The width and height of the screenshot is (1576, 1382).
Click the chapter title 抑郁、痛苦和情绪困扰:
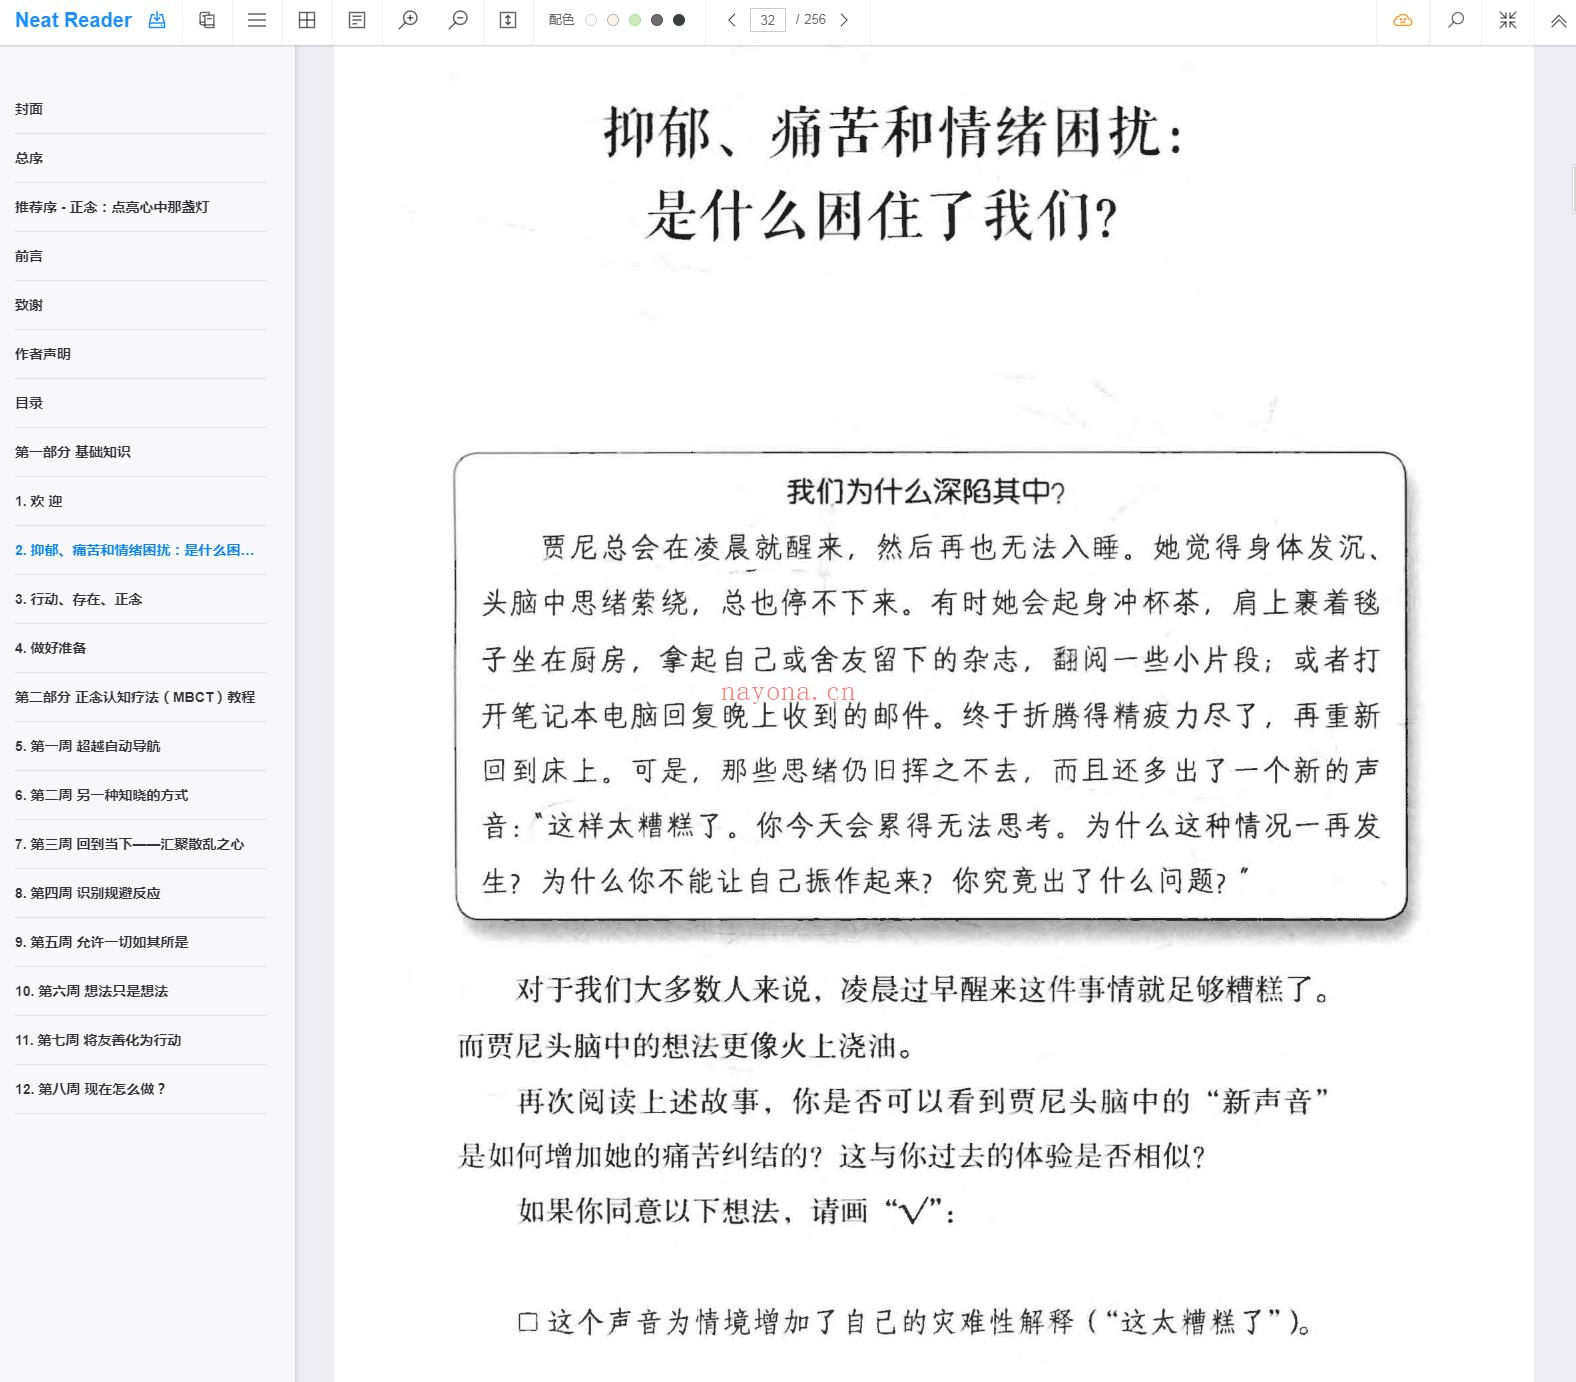(x=892, y=133)
